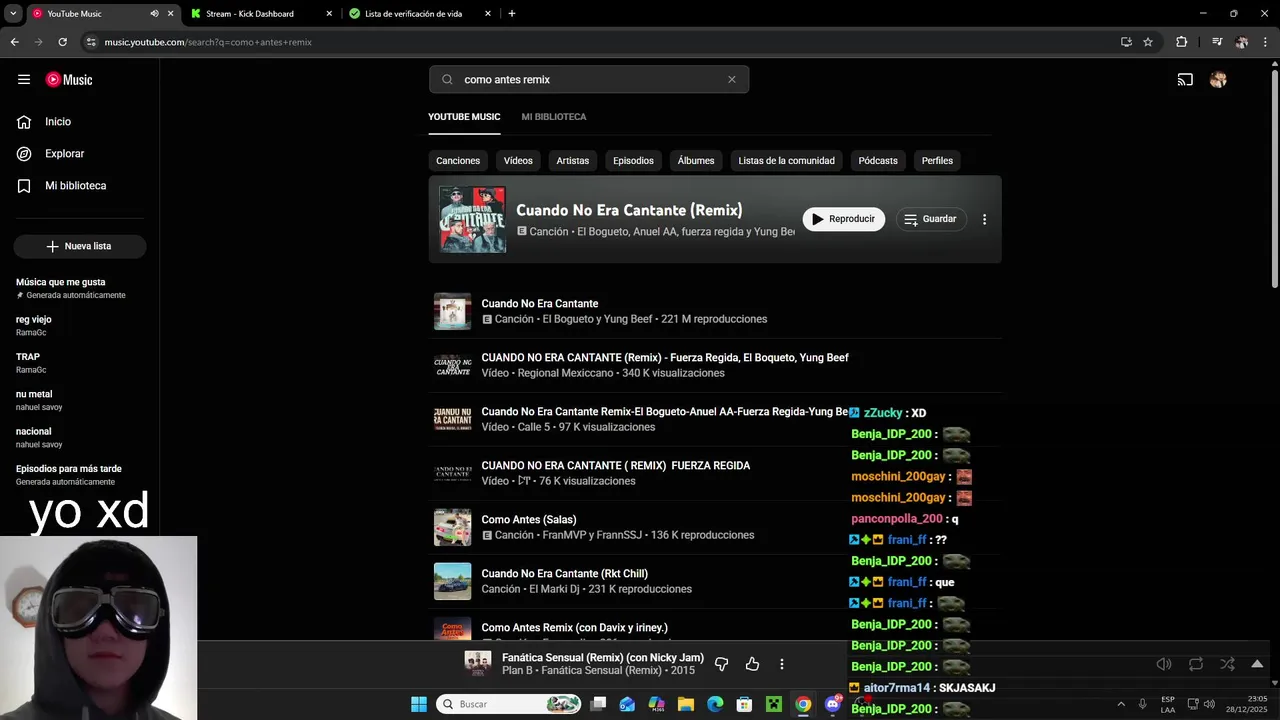
Task: Click the YouTube Music logo
Action: coord(69,80)
